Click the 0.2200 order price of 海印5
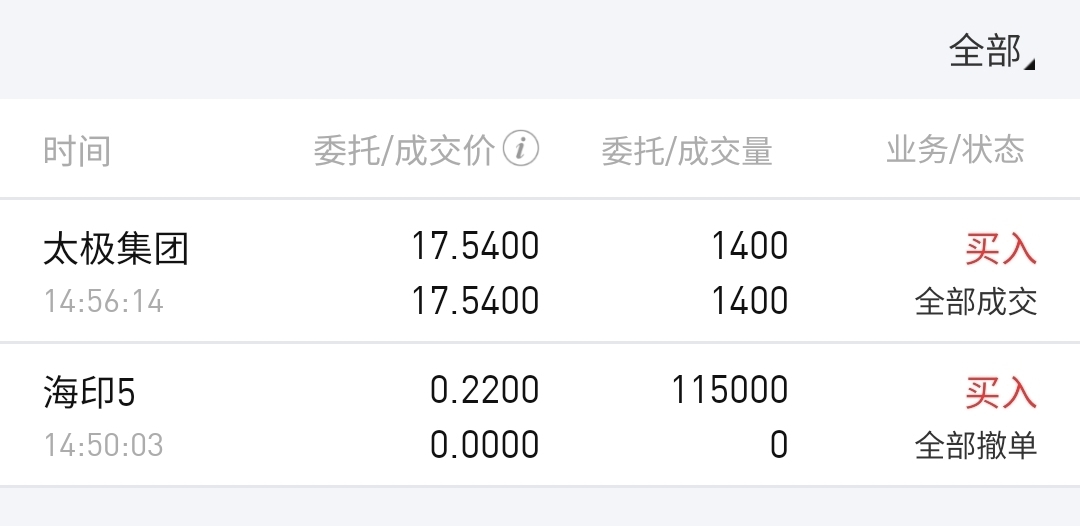 pyautogui.click(x=484, y=390)
